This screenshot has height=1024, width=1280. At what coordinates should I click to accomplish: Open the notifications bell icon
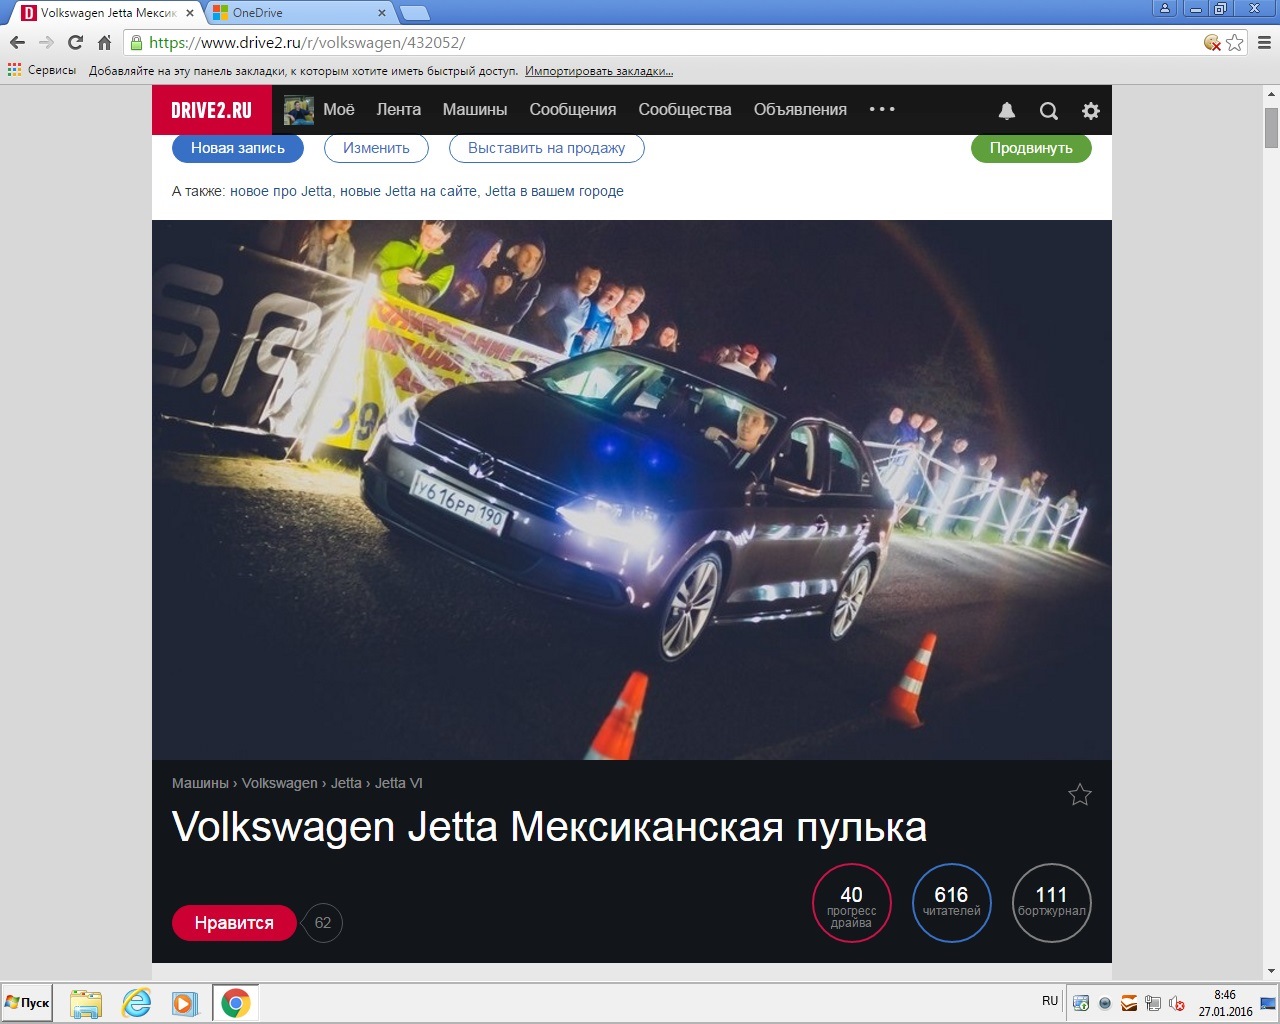coord(1007,111)
